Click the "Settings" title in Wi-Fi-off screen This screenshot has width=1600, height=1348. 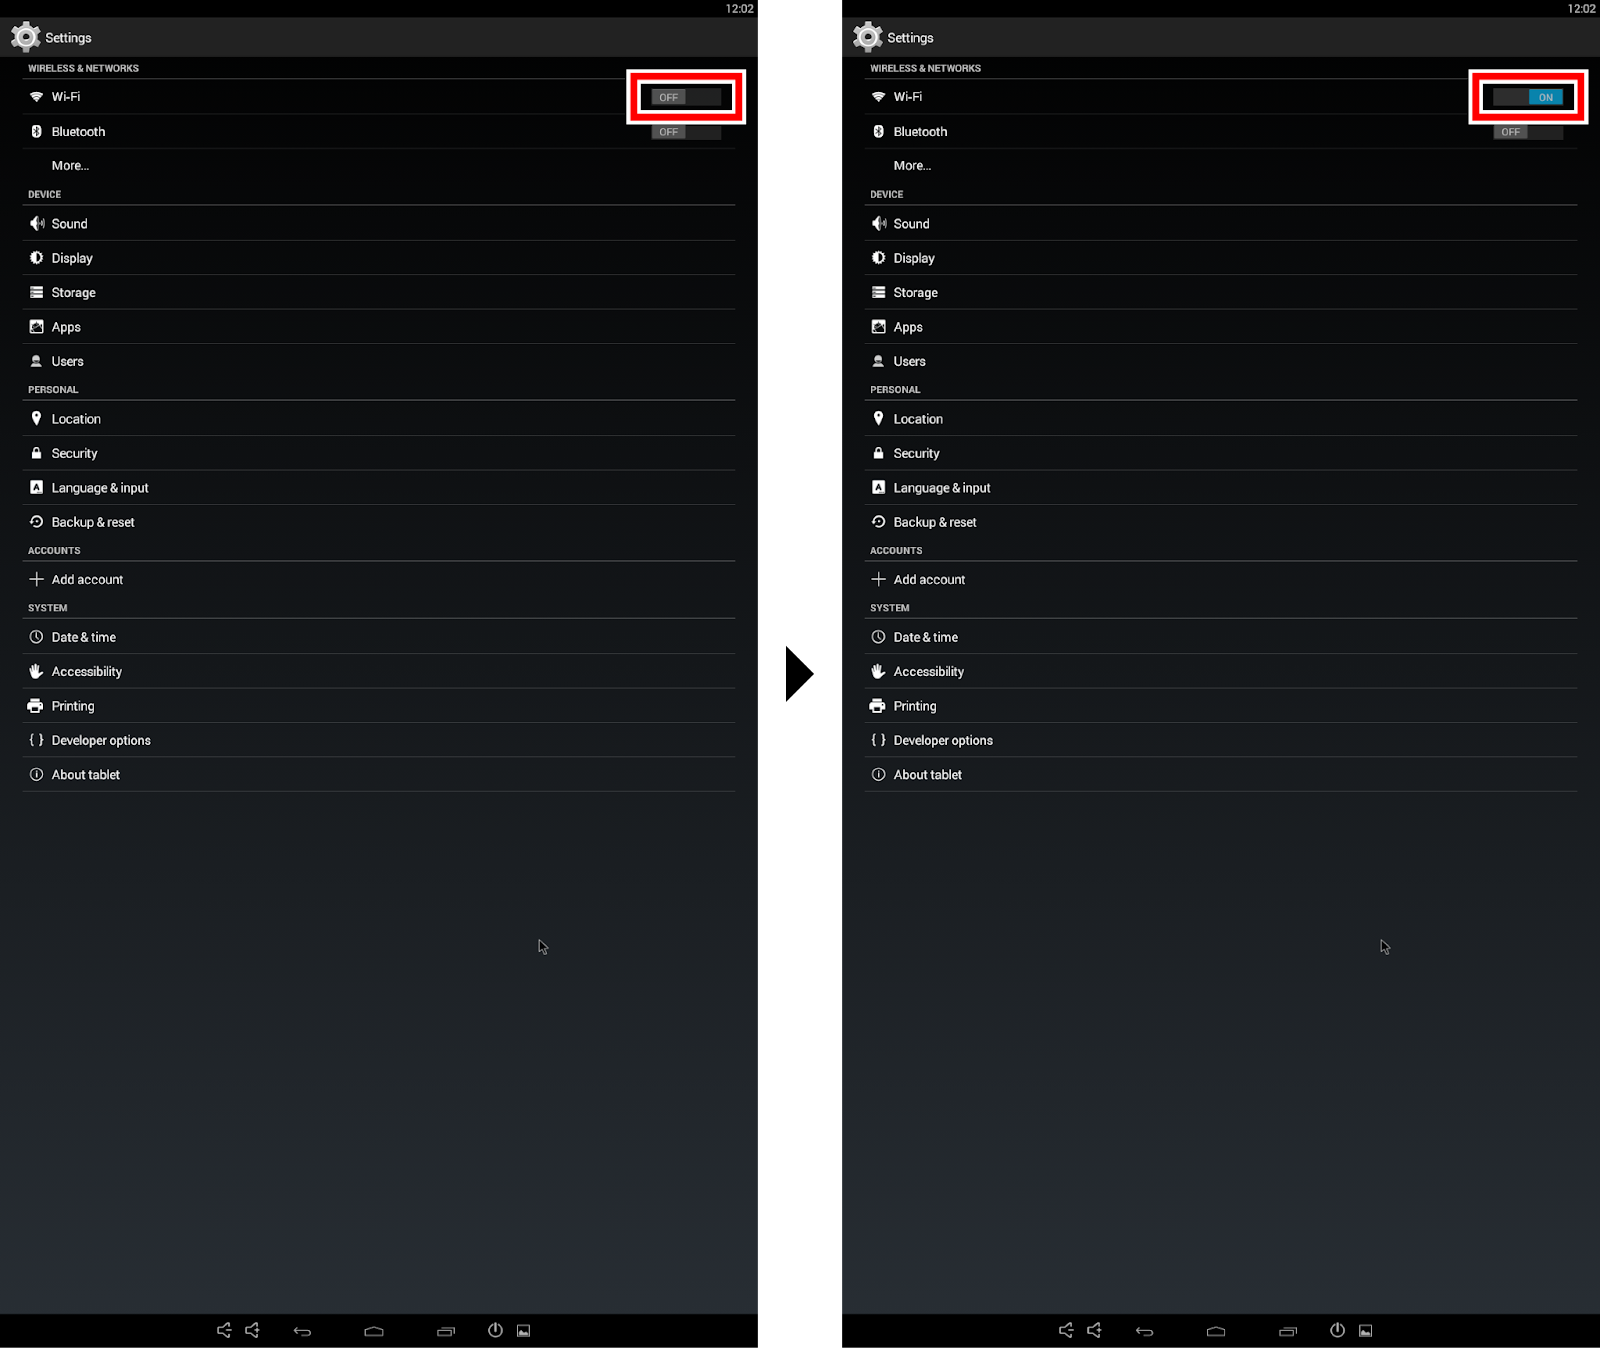[68, 38]
